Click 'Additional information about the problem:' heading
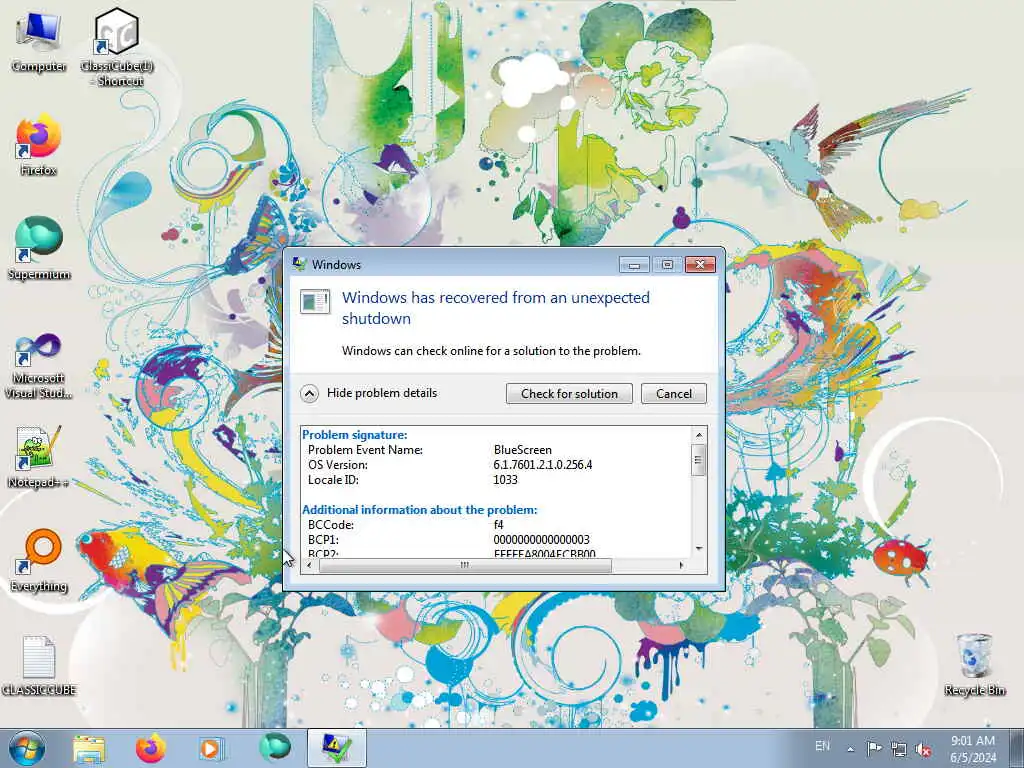 [420, 510]
